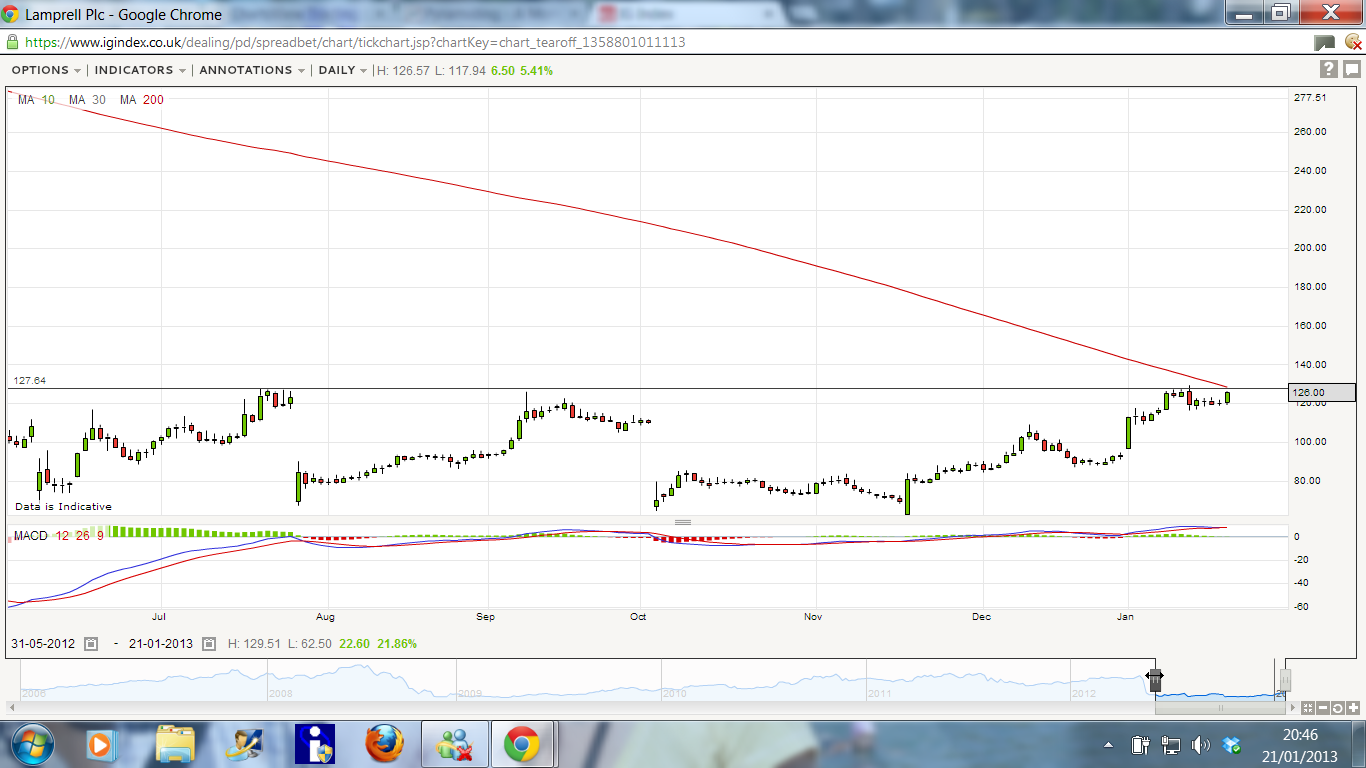Click the zoom out minus icon
Screen dimensions: 1366x768
coord(1323,708)
